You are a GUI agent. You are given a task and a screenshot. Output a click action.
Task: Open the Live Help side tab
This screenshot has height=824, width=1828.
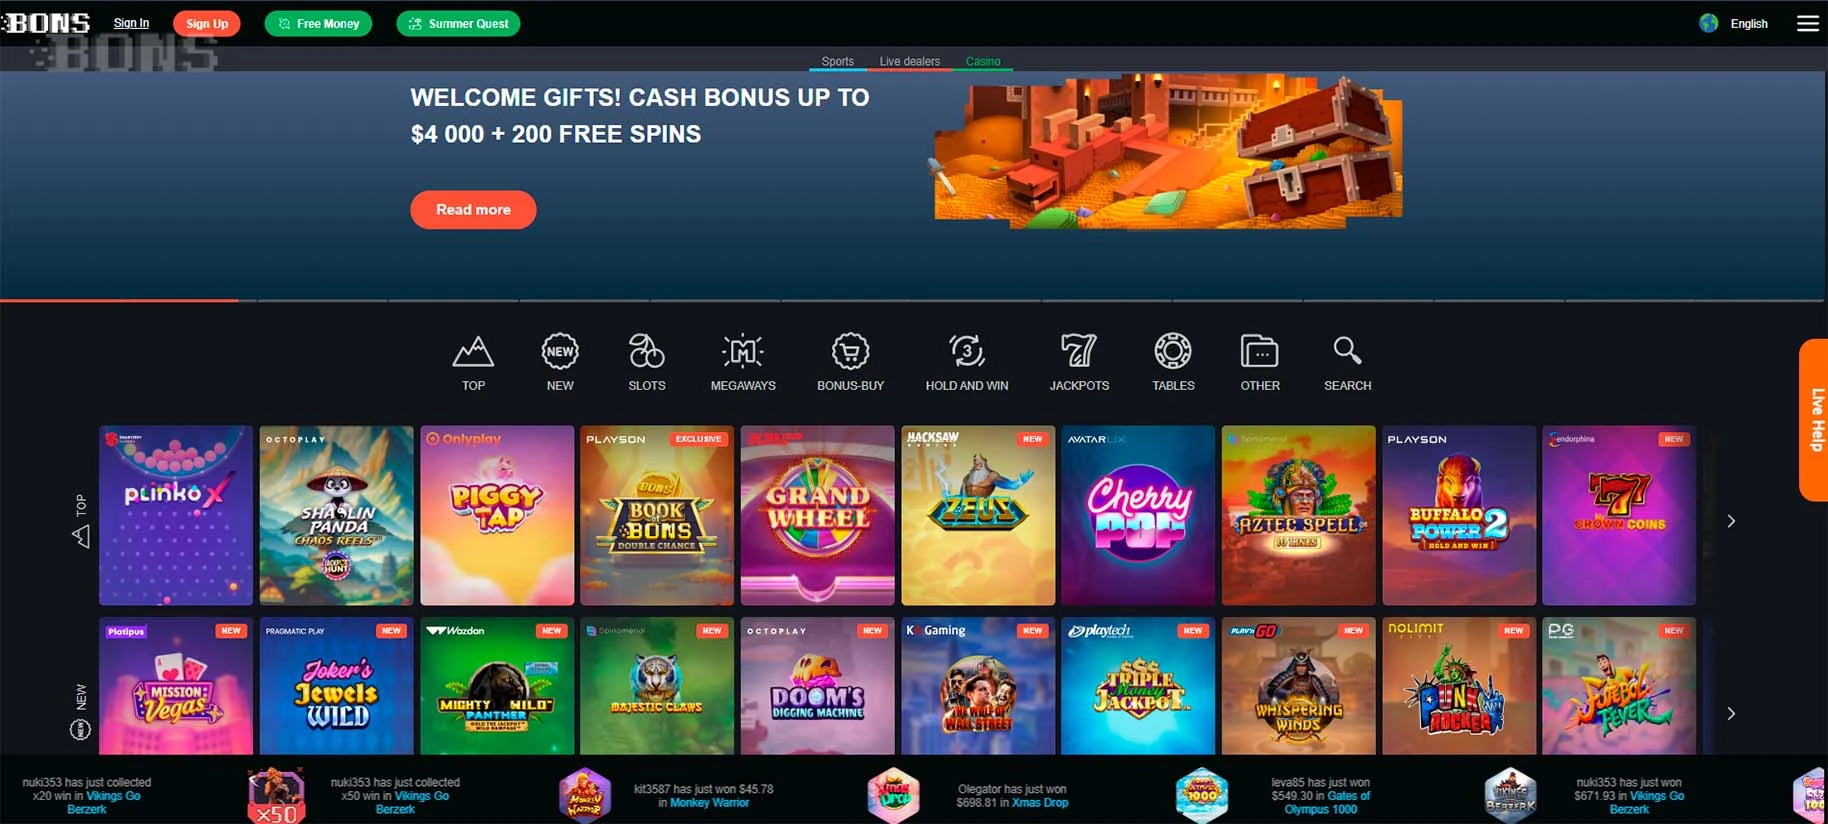pyautogui.click(x=1814, y=420)
